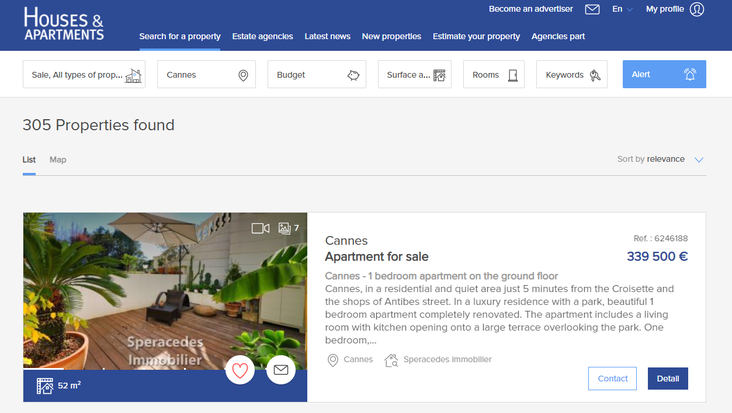Open the envelope messages icon in header
Screen dimensions: 732x413
point(592,9)
